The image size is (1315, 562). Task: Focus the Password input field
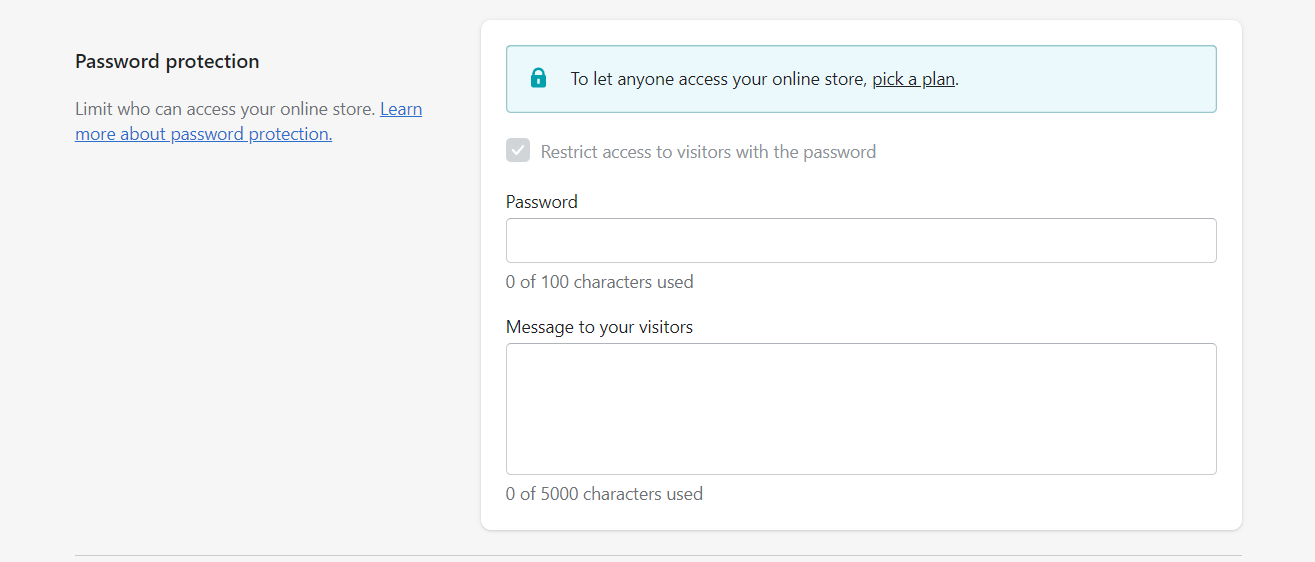point(861,240)
